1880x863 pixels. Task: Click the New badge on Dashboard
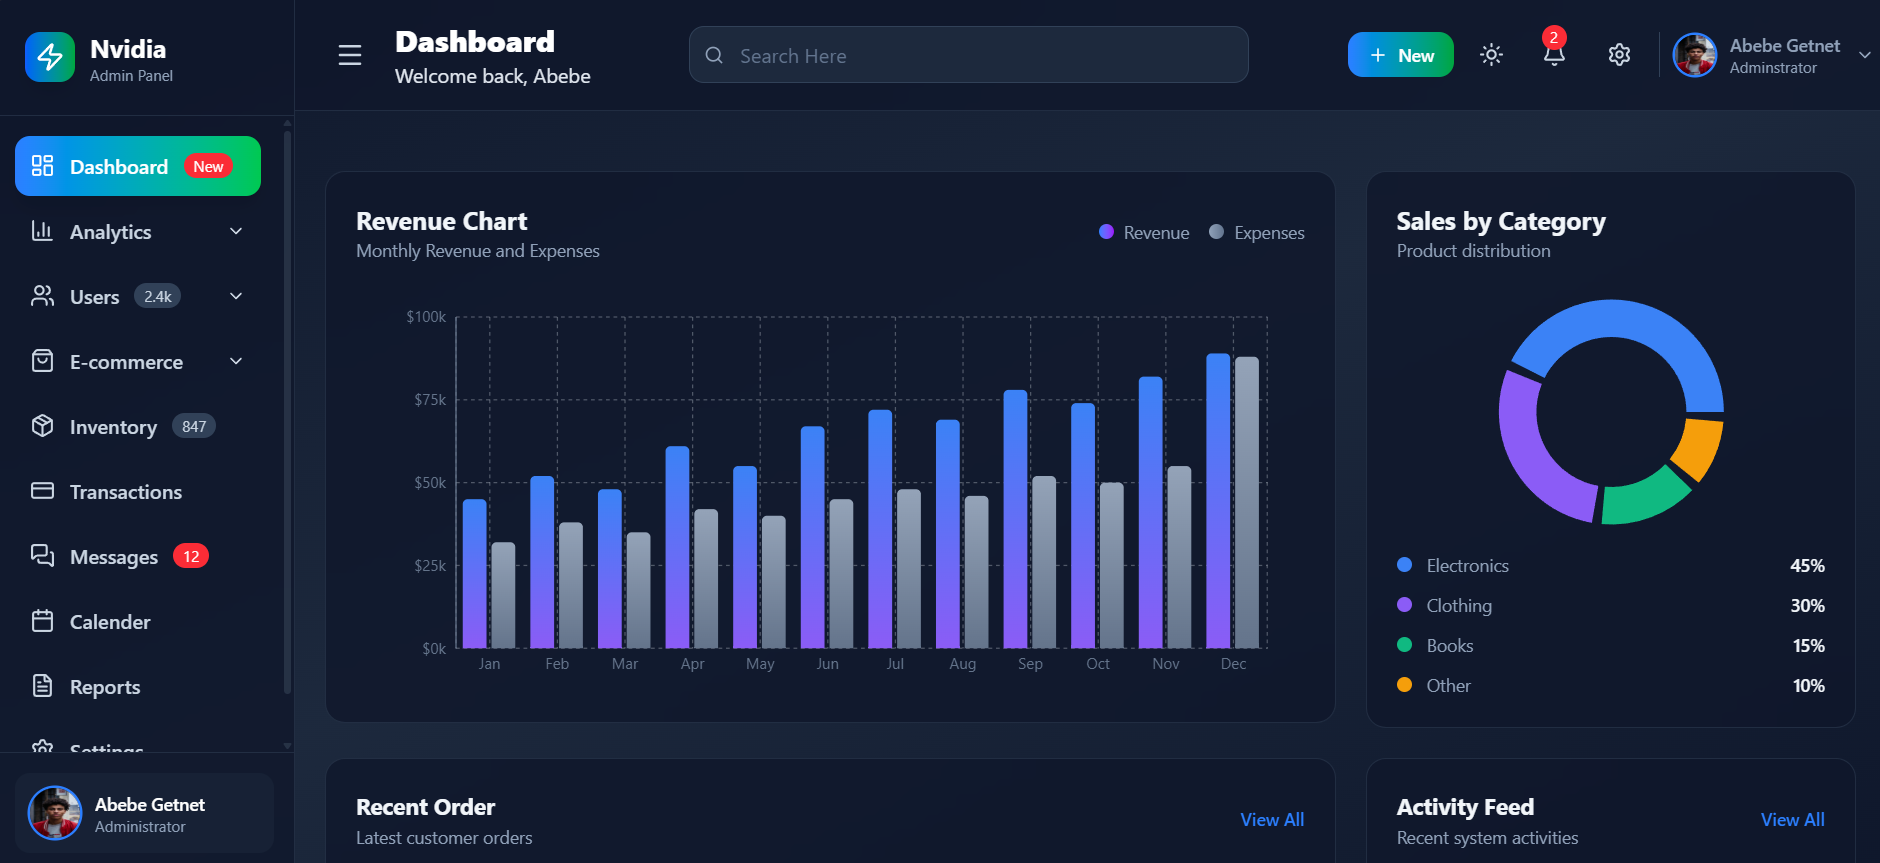pos(208,166)
